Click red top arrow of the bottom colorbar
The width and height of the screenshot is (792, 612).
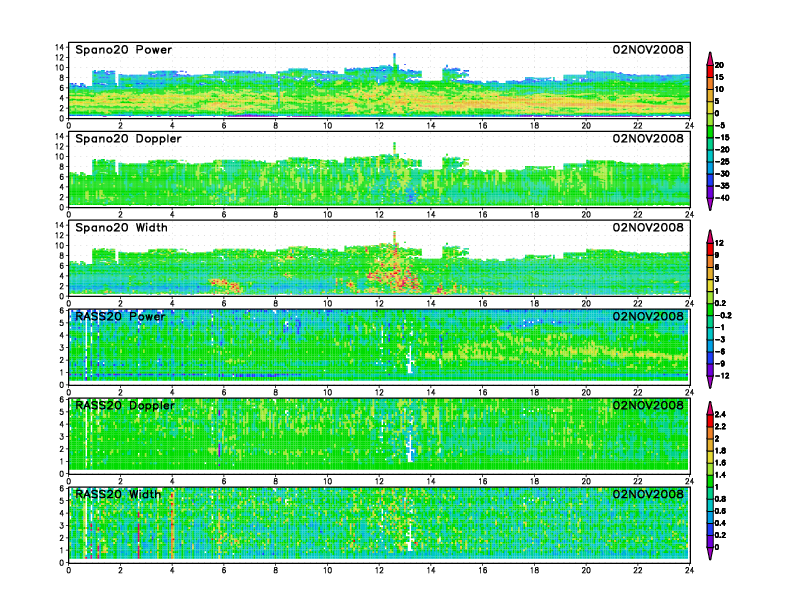point(709,405)
